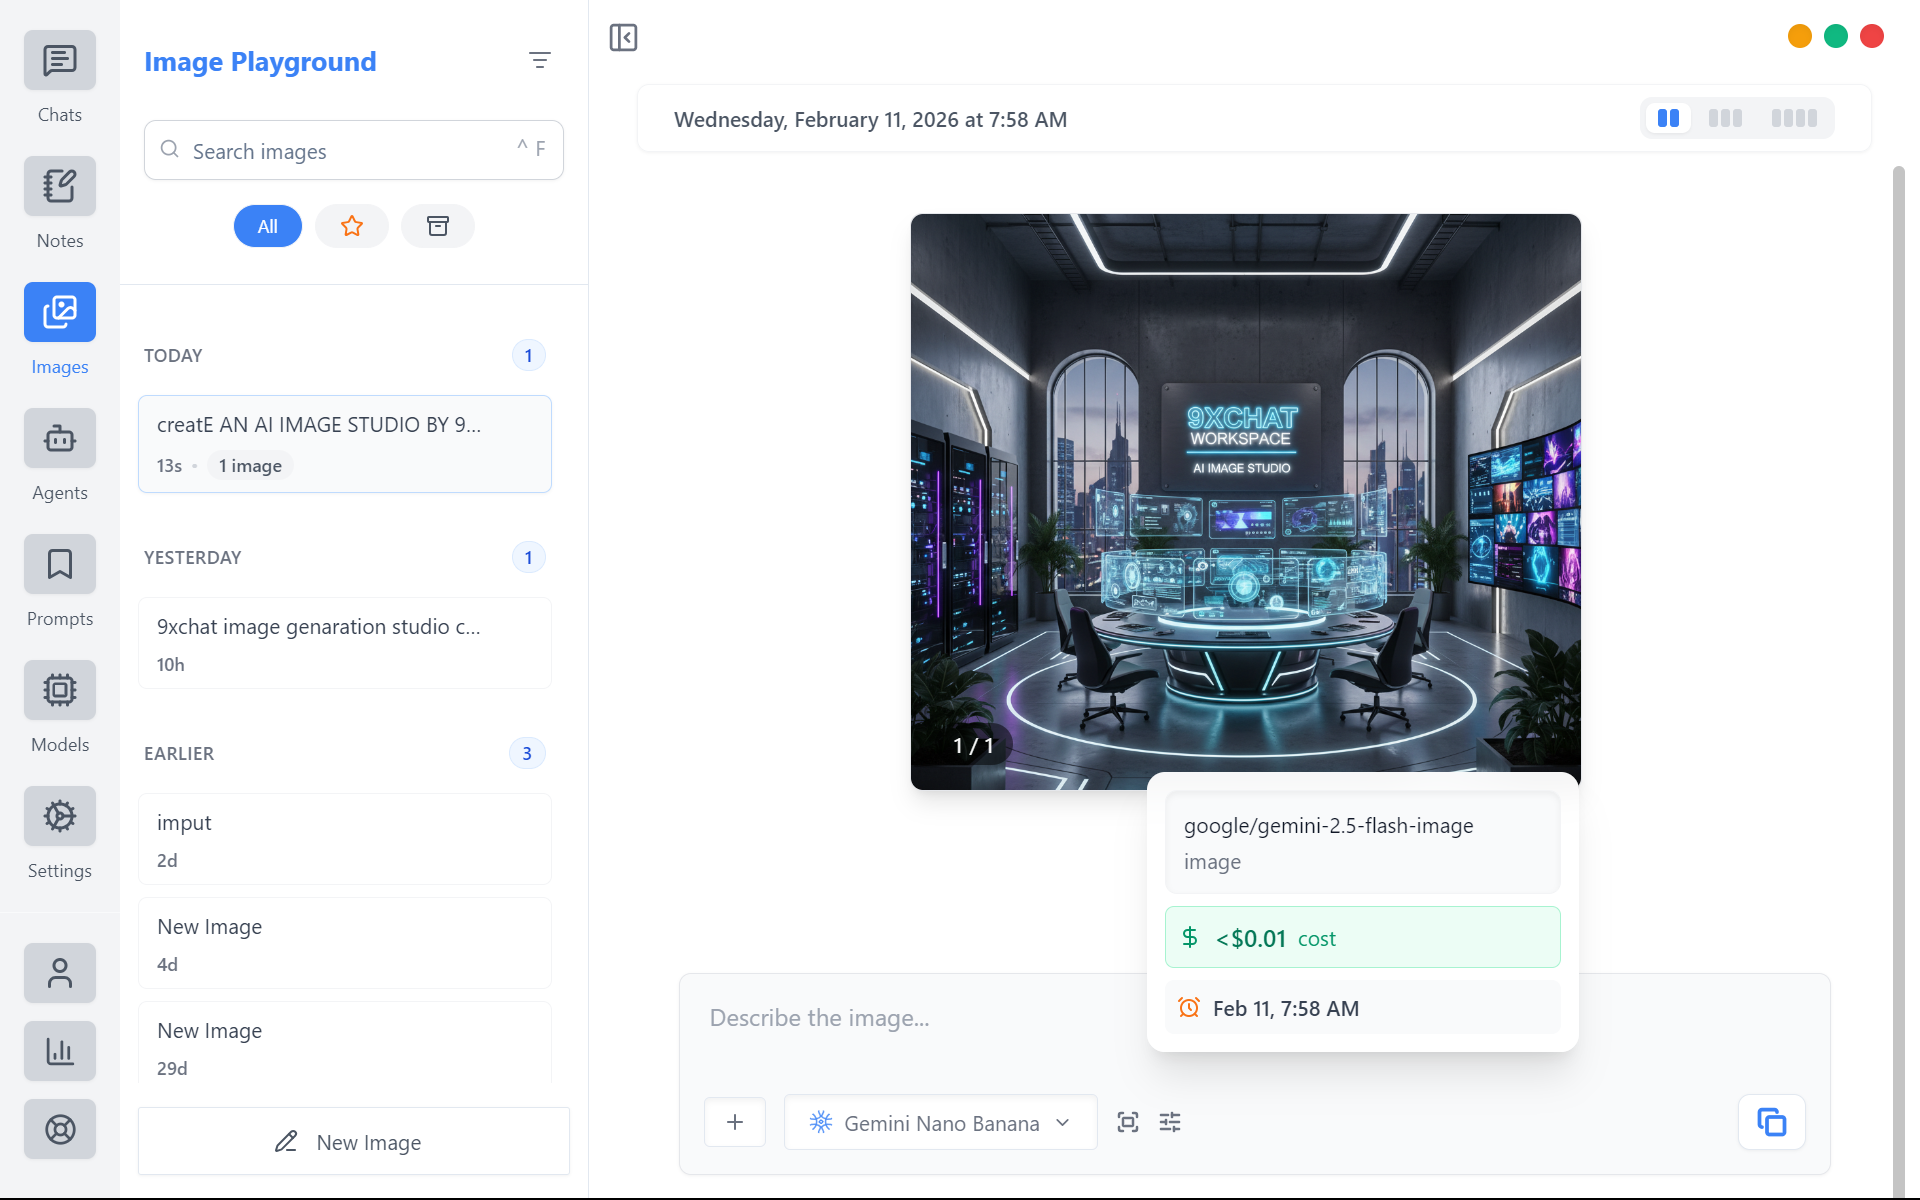Image resolution: width=1920 pixels, height=1200 pixels.
Task: Click the image settings sliders icon
Action: (x=1170, y=1122)
